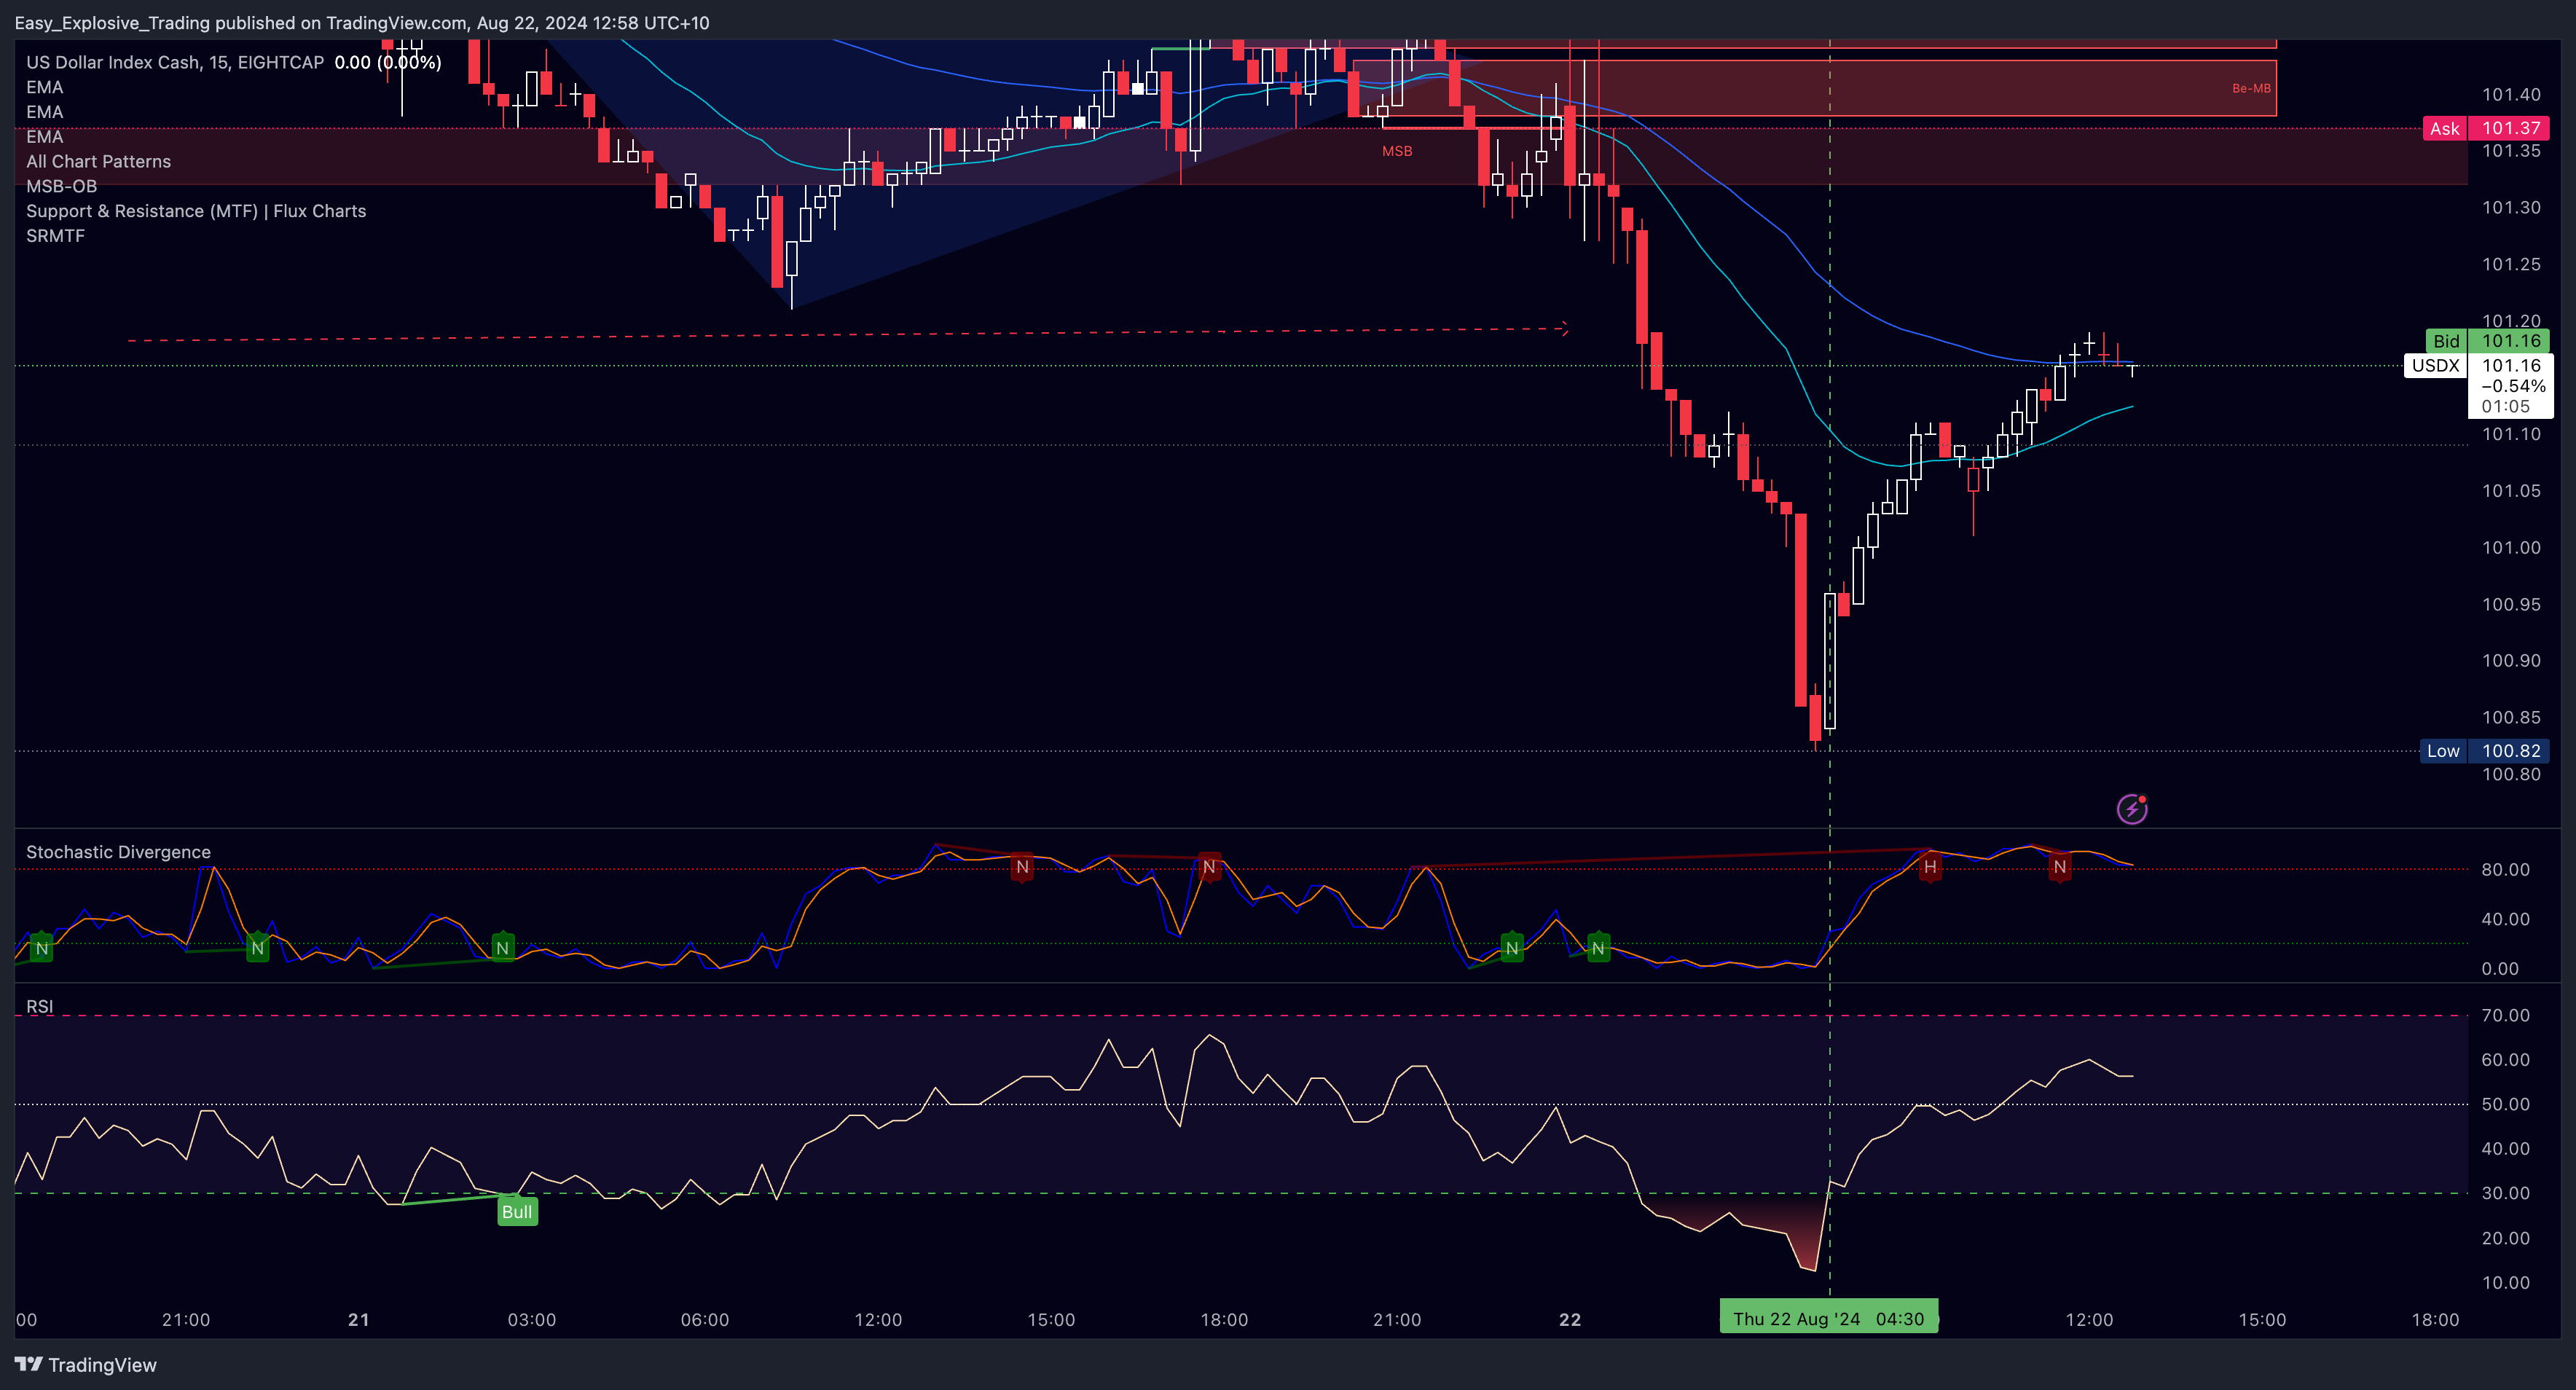Click the 101.10 price axis value
This screenshot has width=2576, height=1390.
click(x=2511, y=434)
